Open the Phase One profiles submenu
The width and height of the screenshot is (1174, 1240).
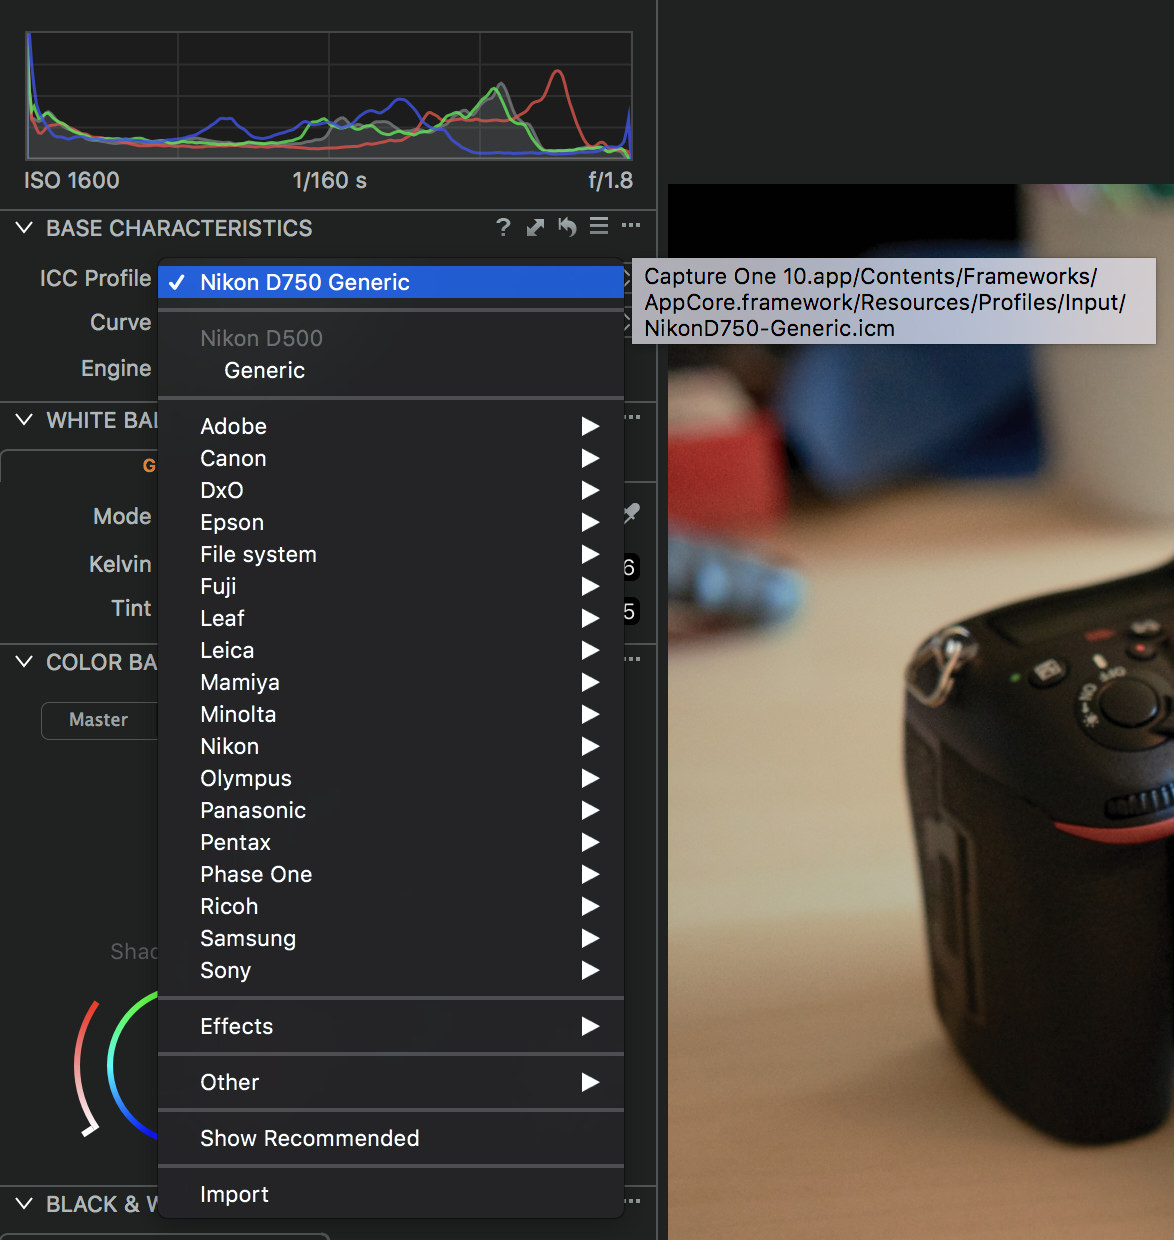[256, 874]
